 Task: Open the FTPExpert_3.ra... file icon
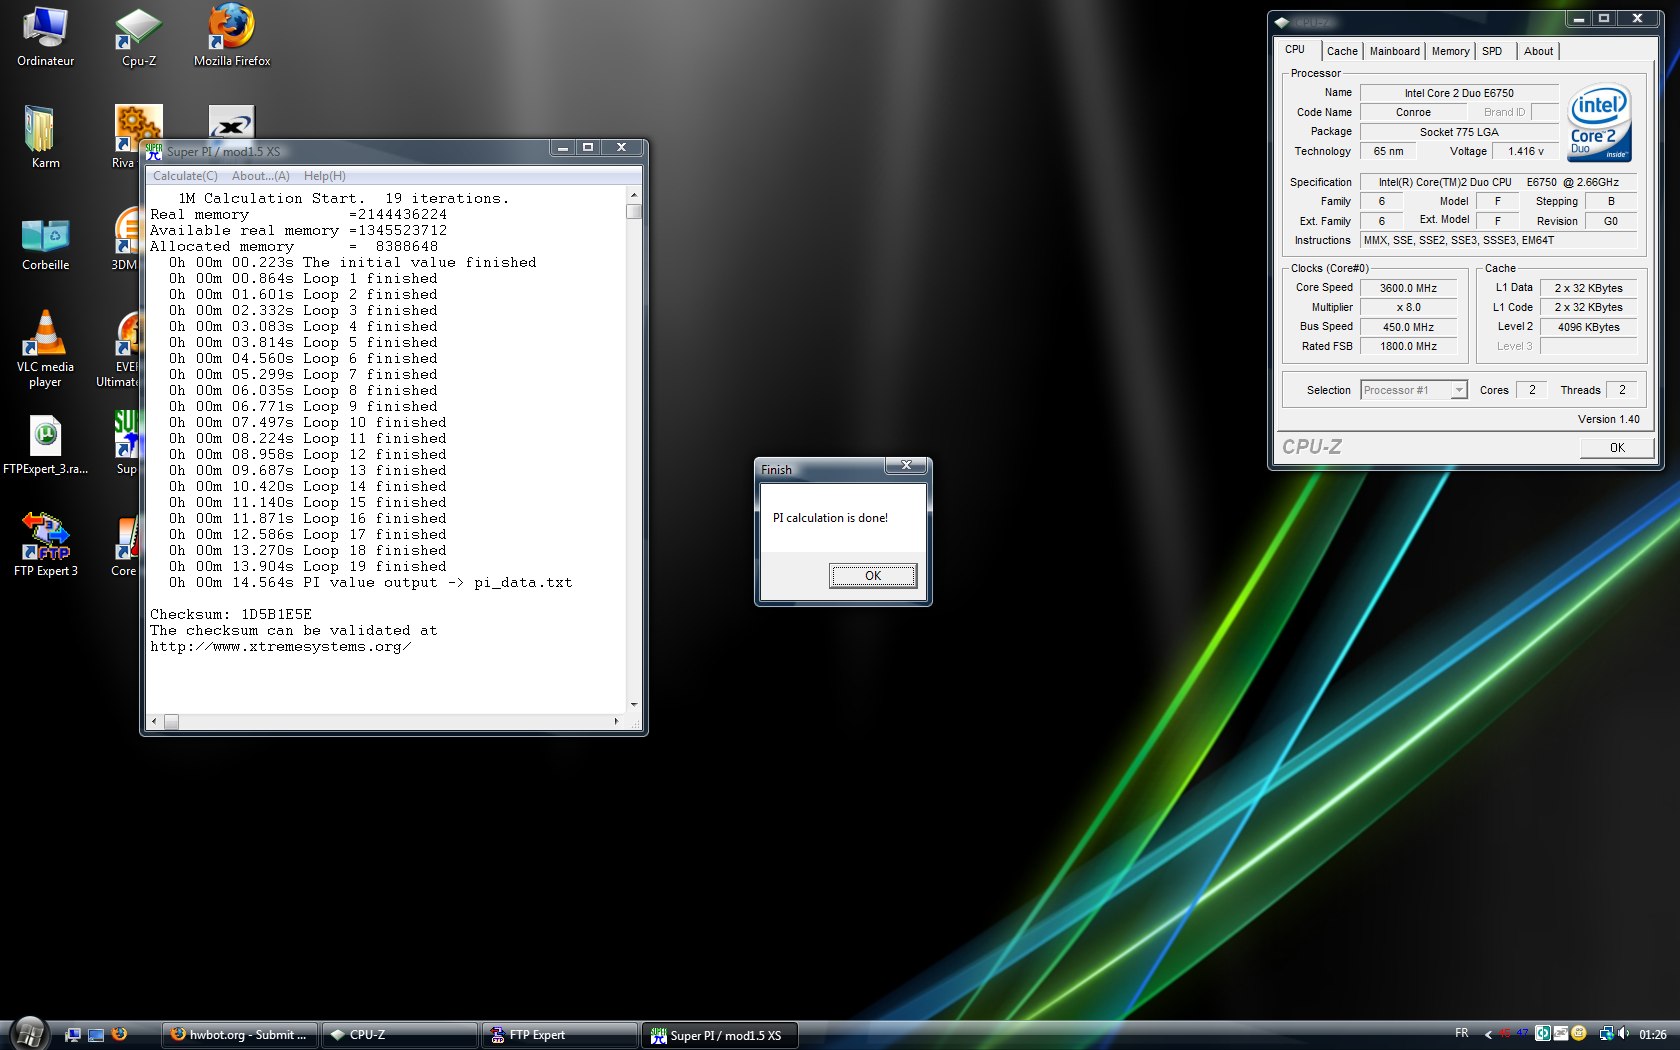coord(45,445)
